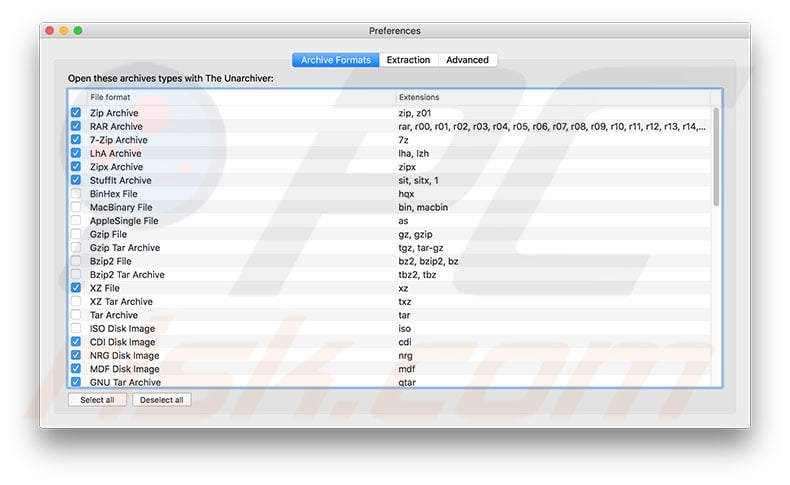Enable the Tar Archive checkbox
This screenshot has width=790, height=485.
76,315
